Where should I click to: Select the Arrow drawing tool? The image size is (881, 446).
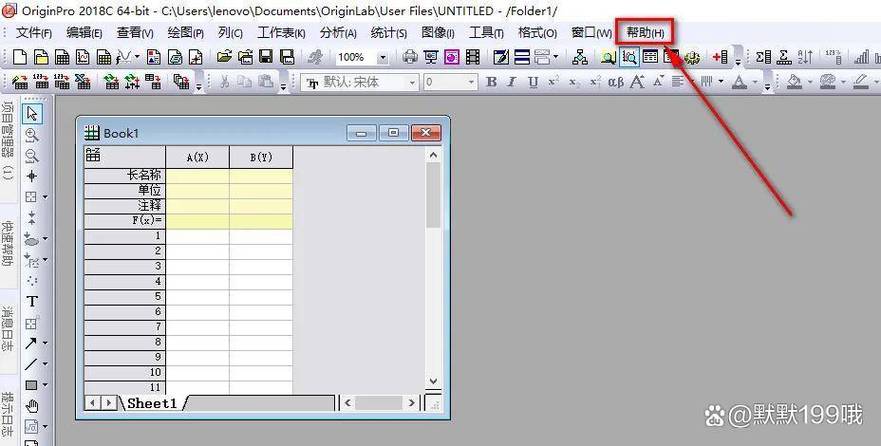[x=31, y=343]
